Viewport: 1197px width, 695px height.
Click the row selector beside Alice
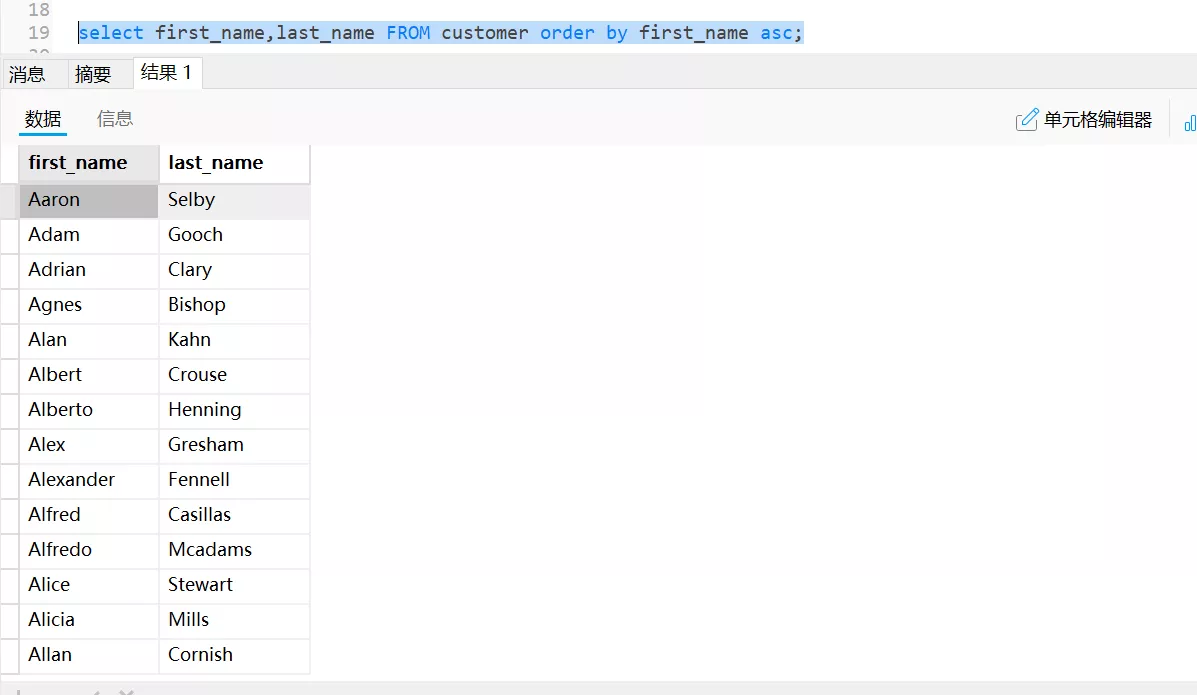(9, 585)
